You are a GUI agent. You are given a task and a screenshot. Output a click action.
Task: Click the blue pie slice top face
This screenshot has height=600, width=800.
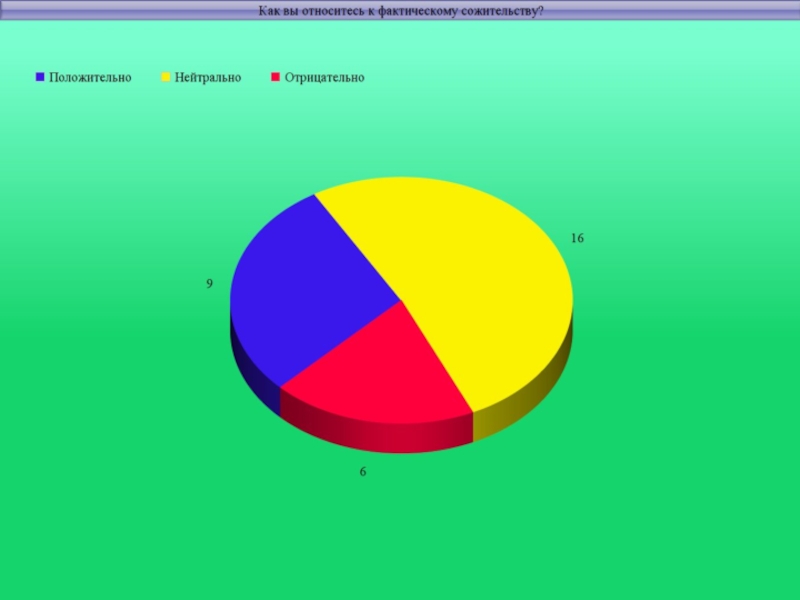click(x=300, y=290)
